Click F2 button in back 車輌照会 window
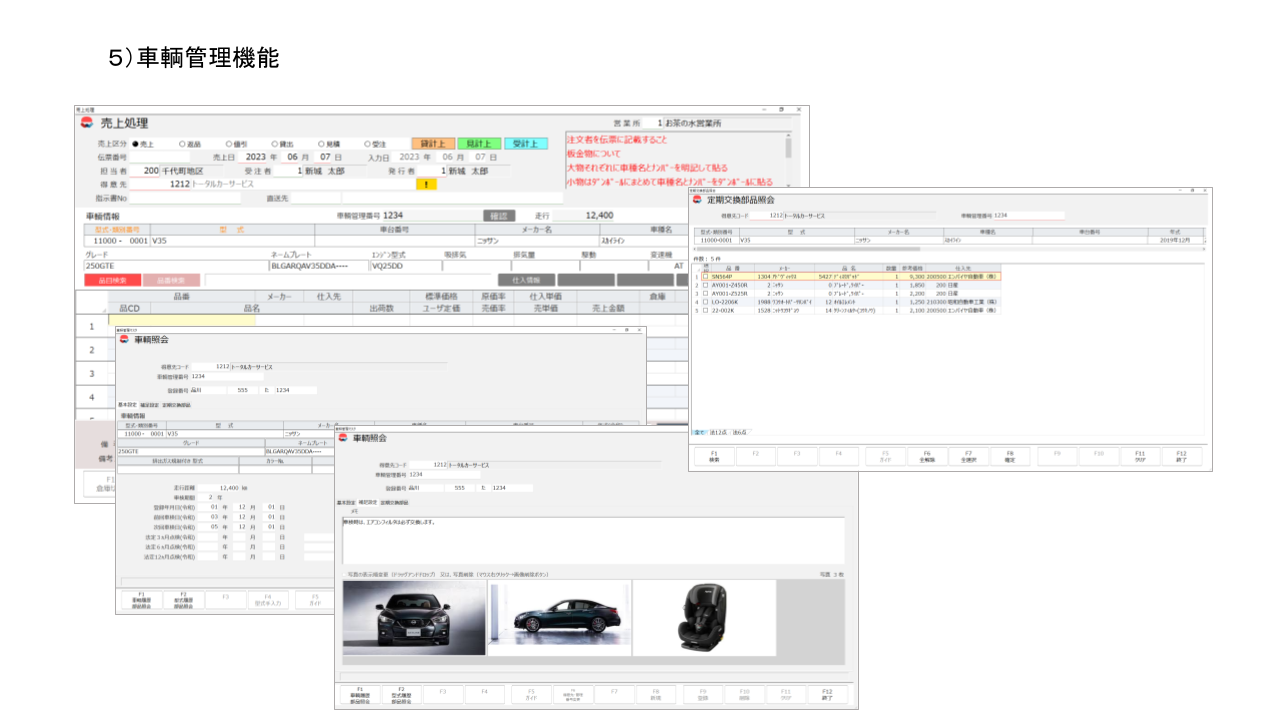 [x=183, y=600]
